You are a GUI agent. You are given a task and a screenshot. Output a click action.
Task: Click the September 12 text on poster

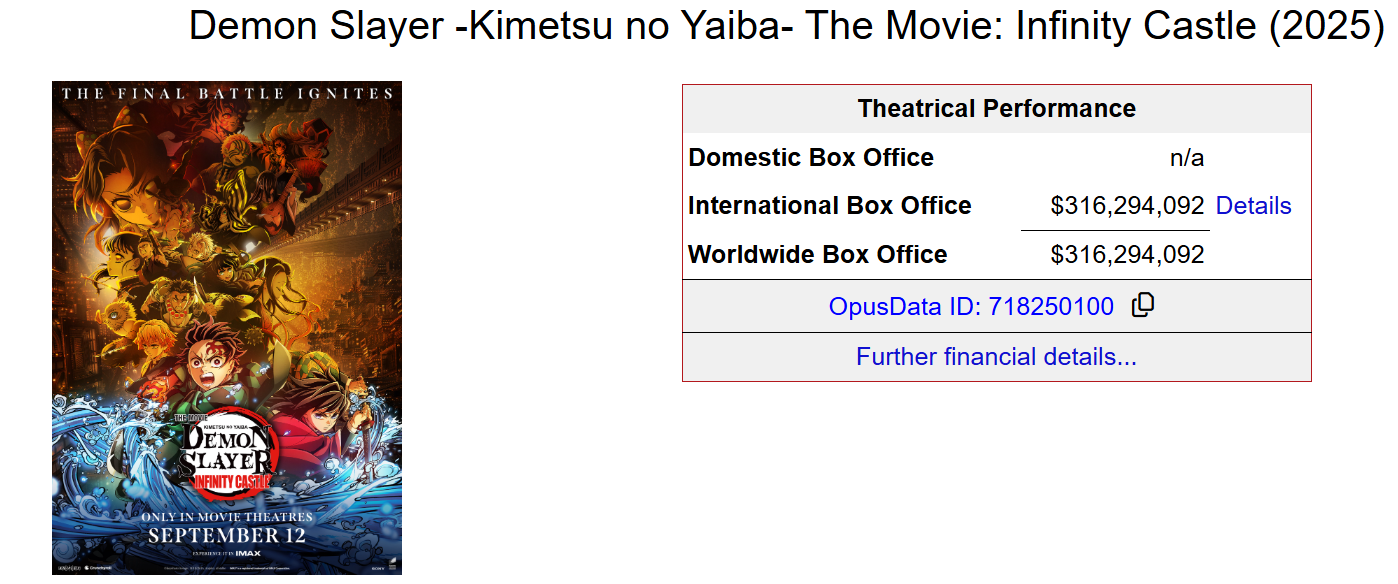tap(227, 536)
